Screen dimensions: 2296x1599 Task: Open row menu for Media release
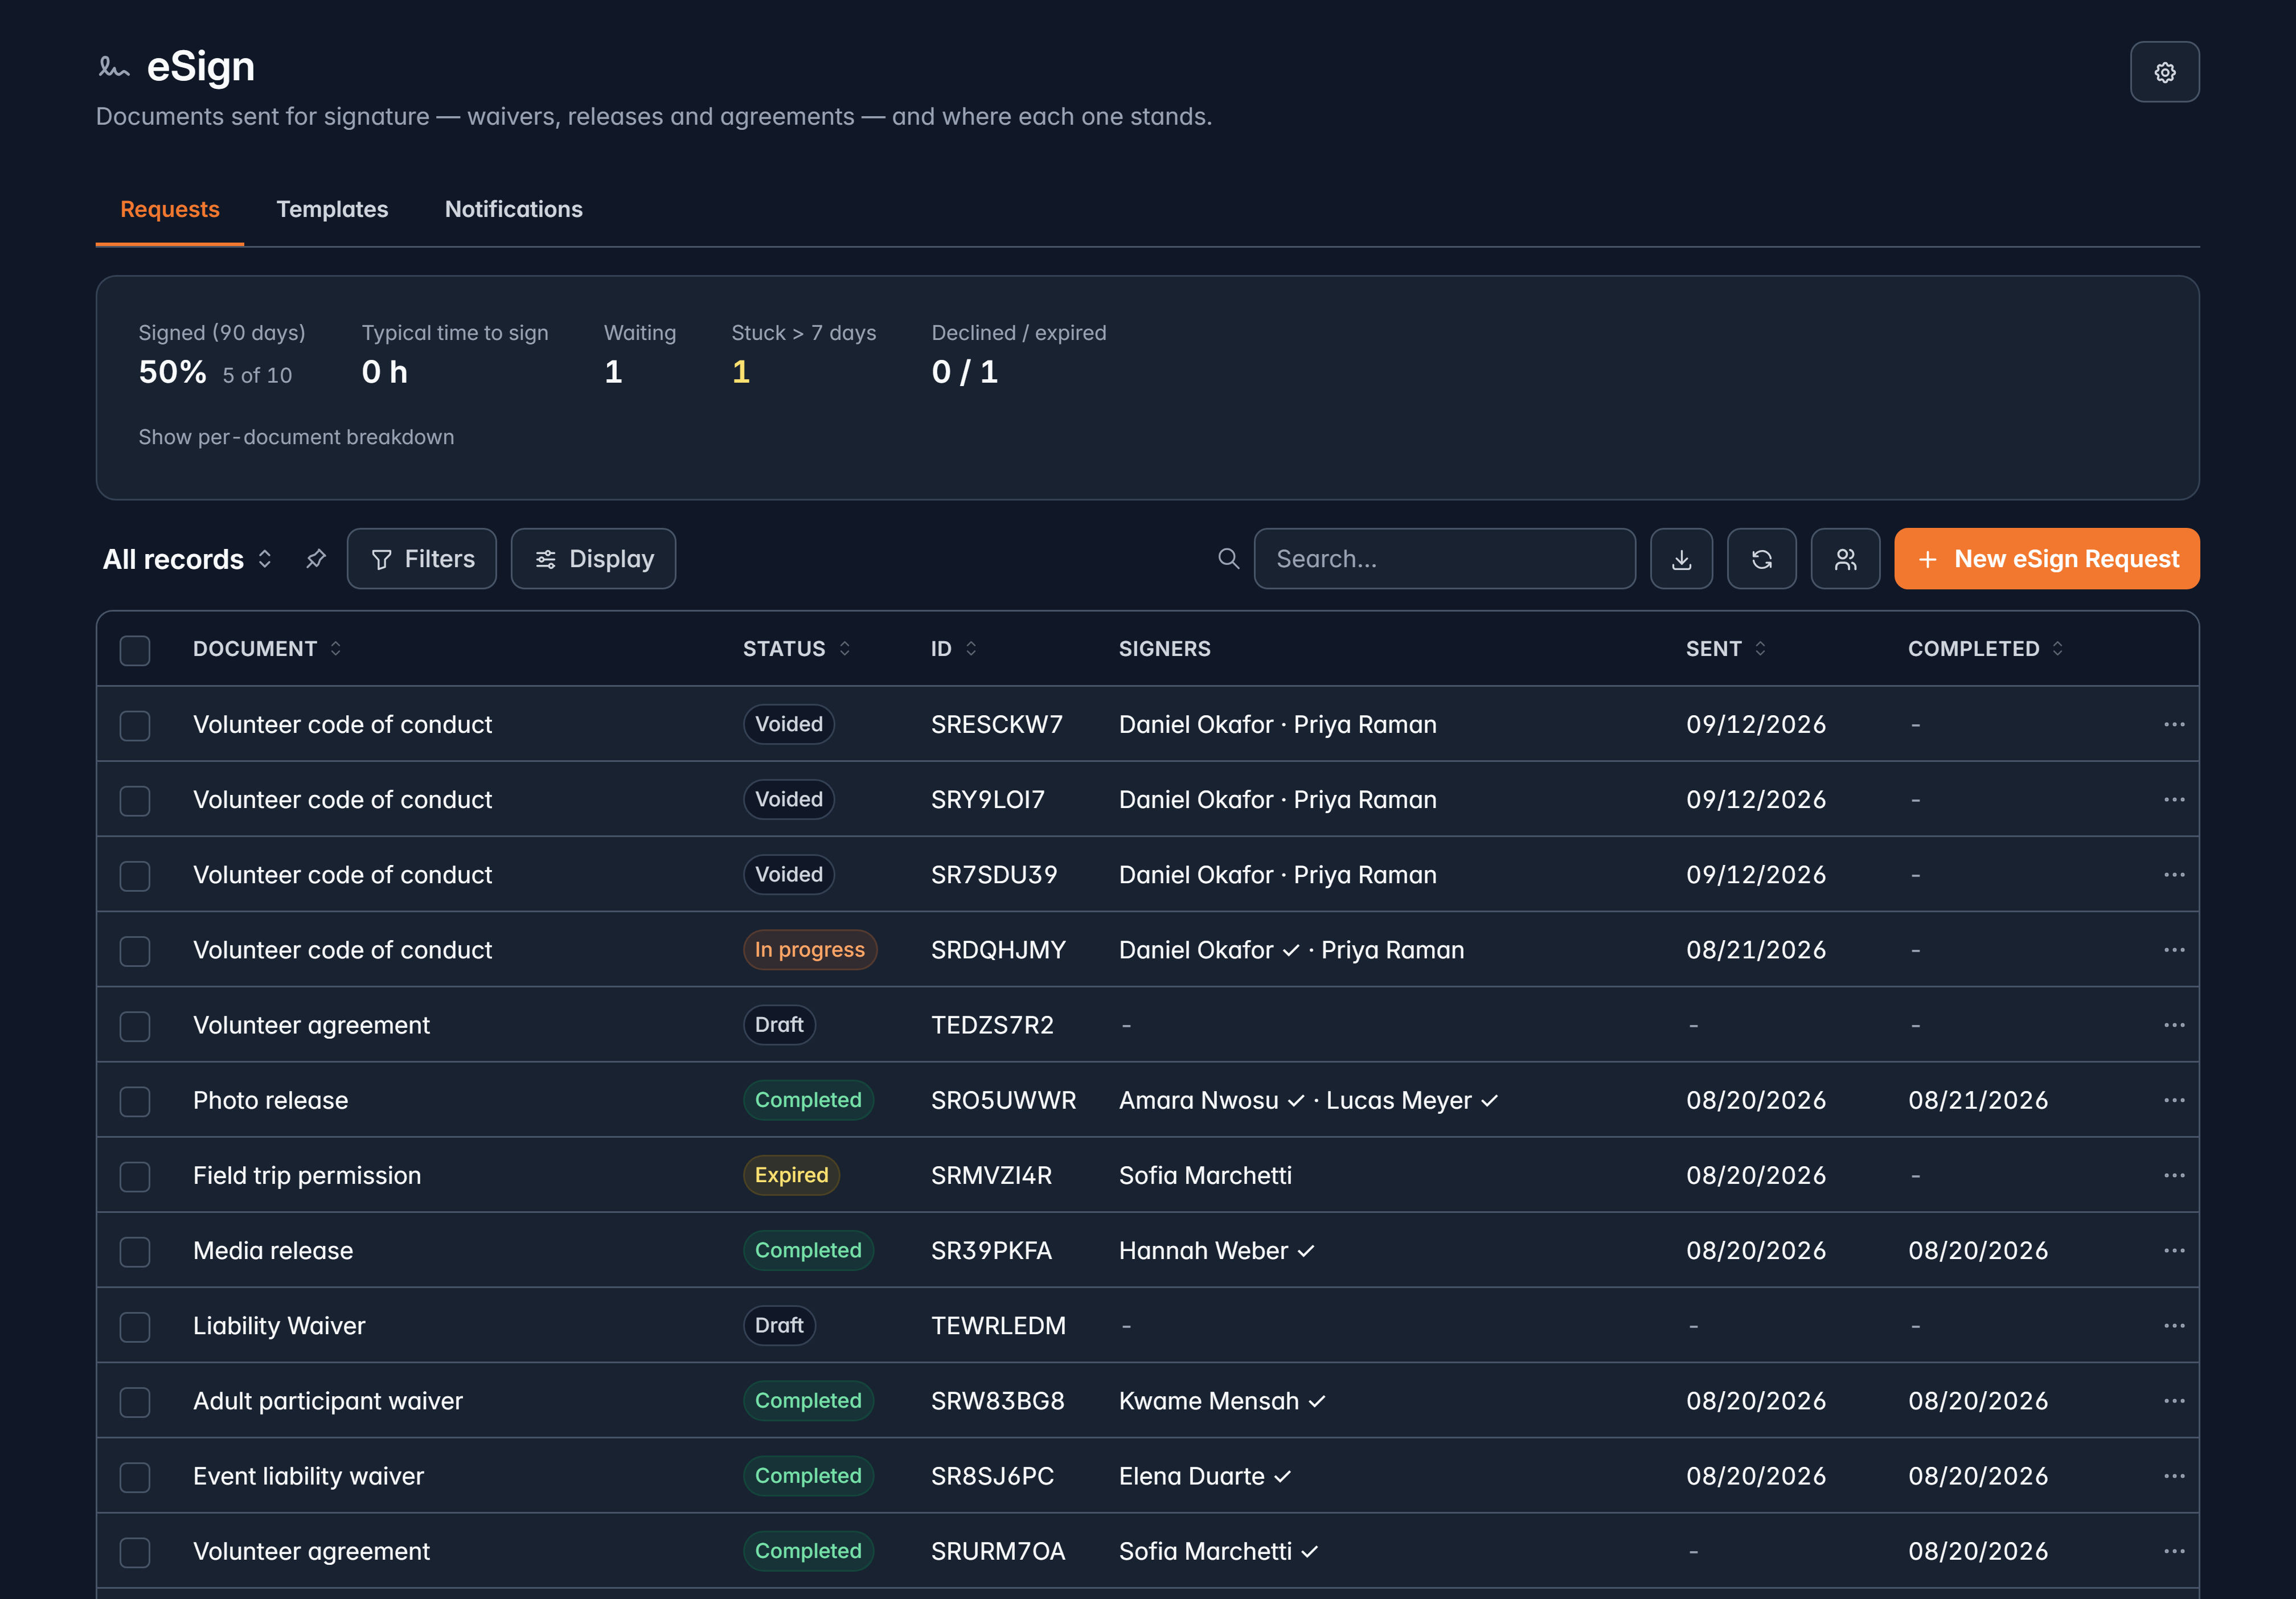click(x=2173, y=1250)
